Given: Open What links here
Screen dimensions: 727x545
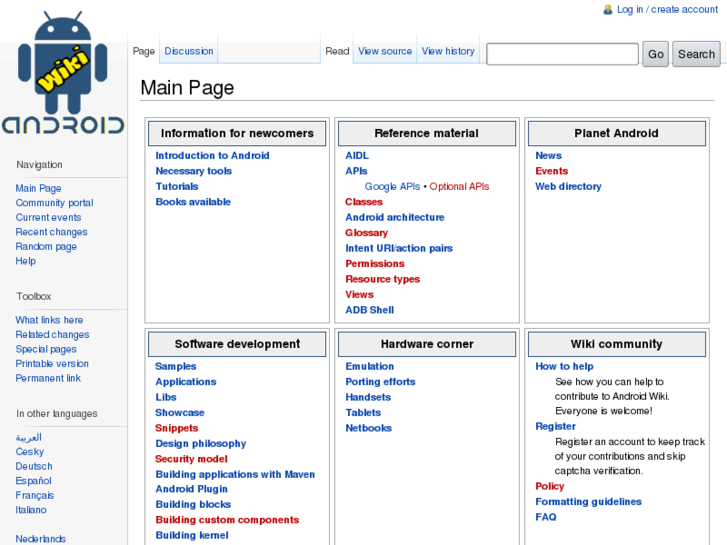Looking at the screenshot, I should pyautogui.click(x=49, y=320).
